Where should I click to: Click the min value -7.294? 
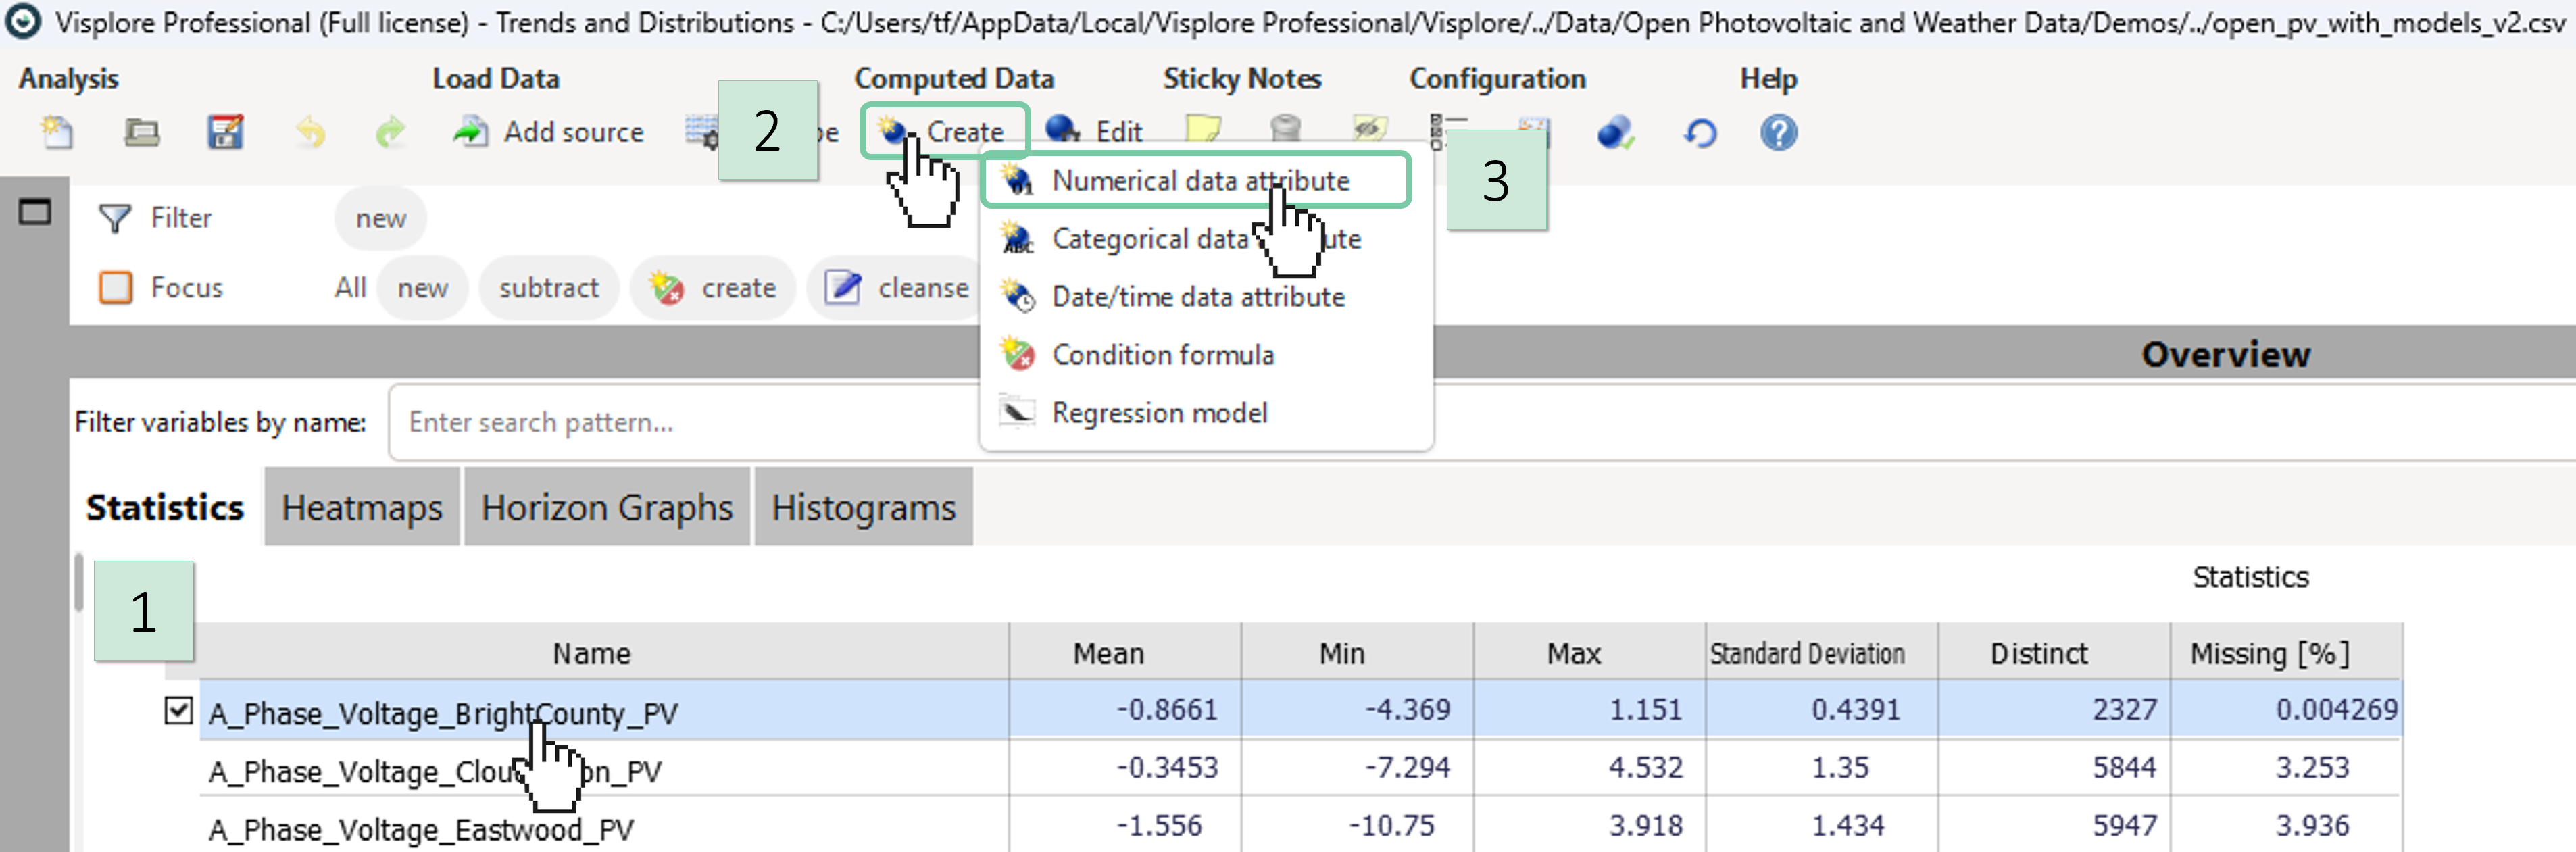coord(1407,767)
